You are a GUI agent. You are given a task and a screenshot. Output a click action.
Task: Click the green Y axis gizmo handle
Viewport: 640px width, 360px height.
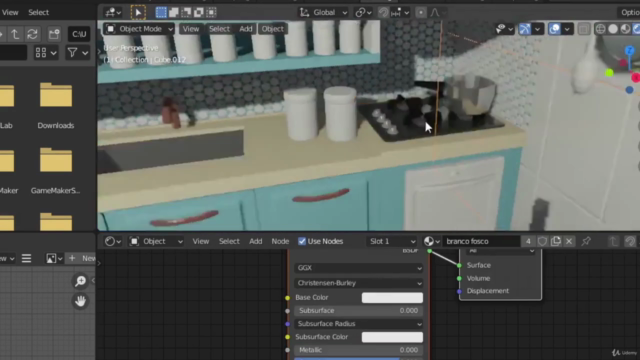[609, 73]
